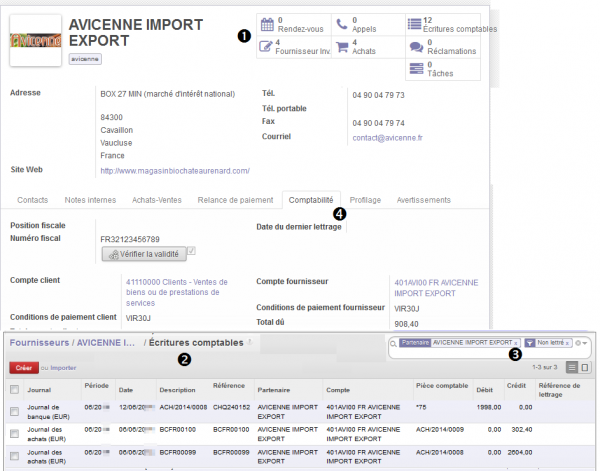Open Fournisseur Inv. edit icon

point(265,46)
